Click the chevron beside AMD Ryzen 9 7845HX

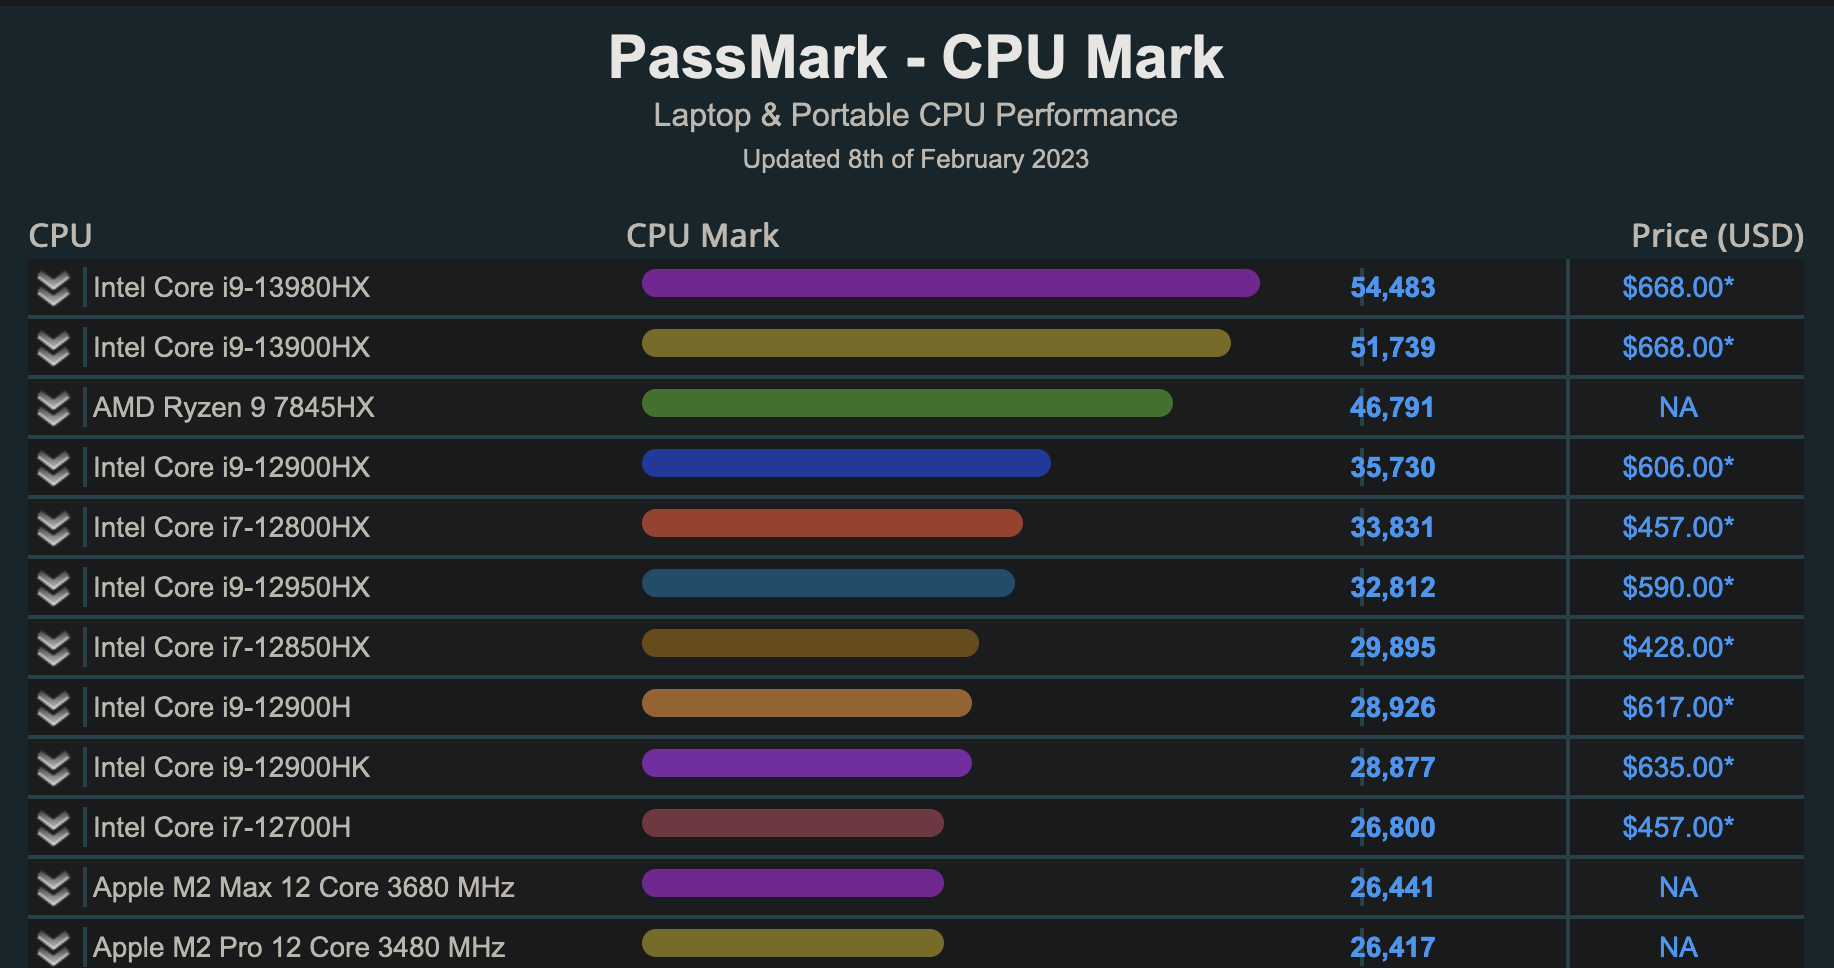click(x=53, y=408)
